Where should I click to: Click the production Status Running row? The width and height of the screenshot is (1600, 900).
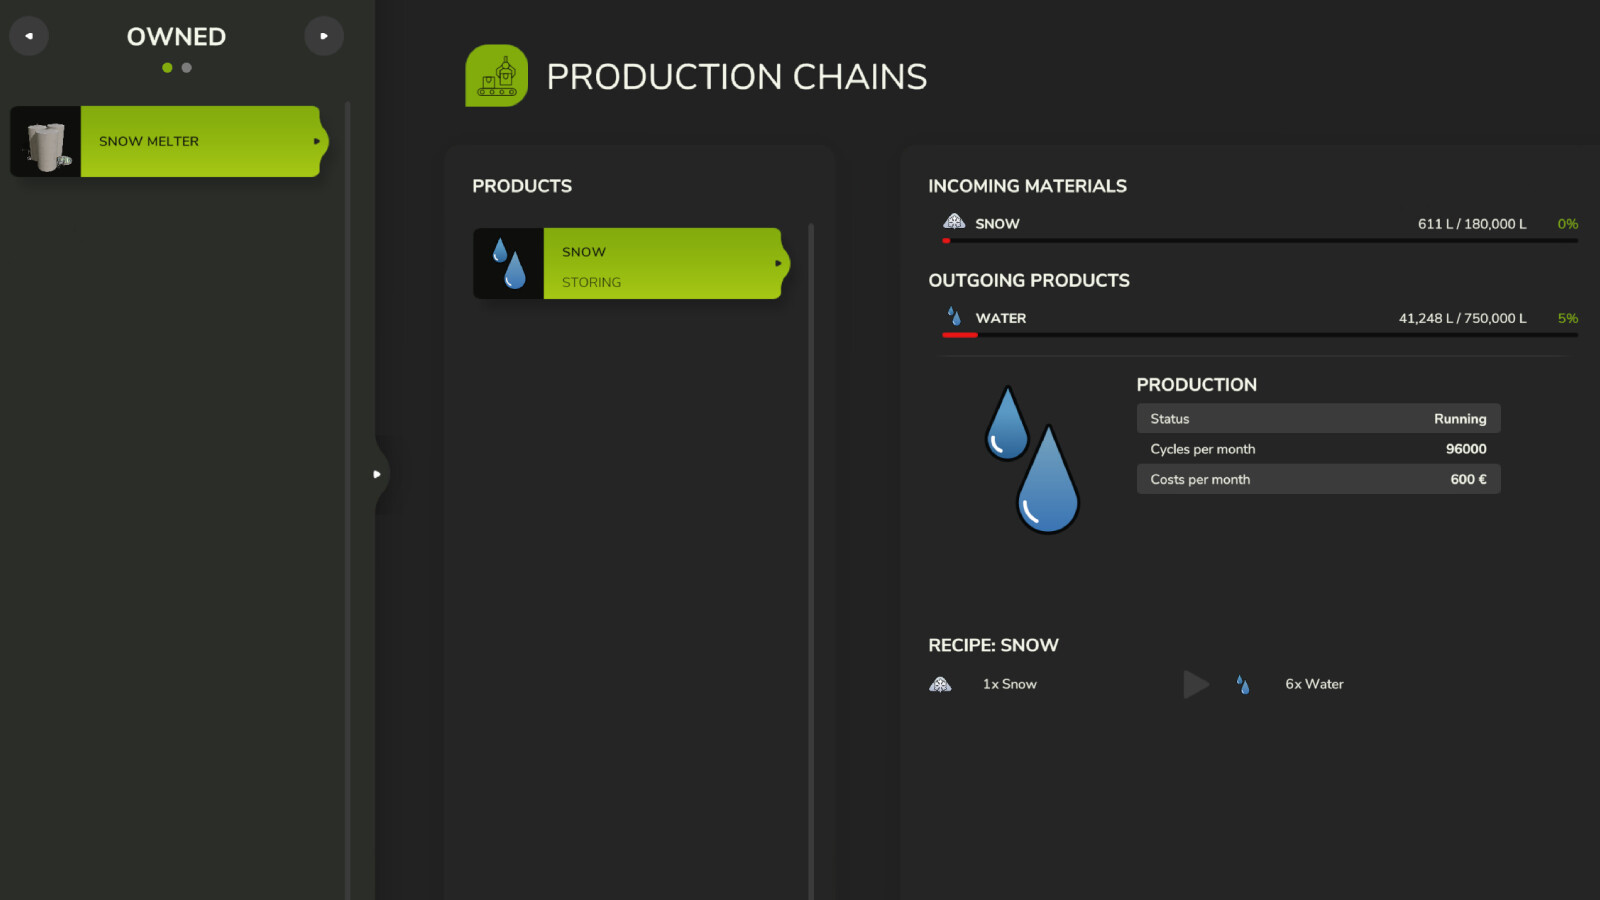click(x=1318, y=419)
